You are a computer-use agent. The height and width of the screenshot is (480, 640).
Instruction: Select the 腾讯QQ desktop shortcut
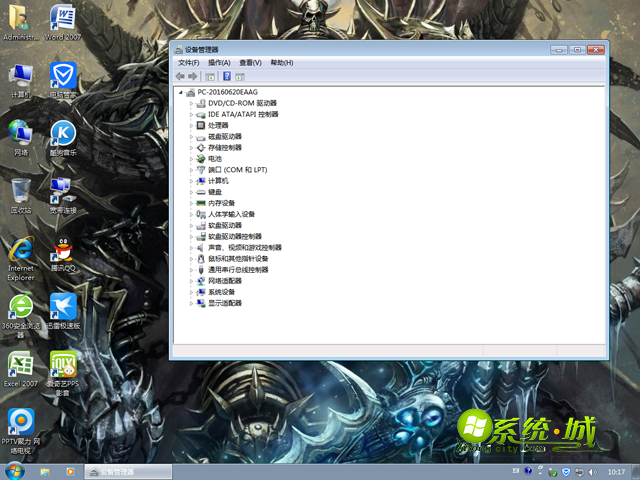pyautogui.click(x=63, y=254)
